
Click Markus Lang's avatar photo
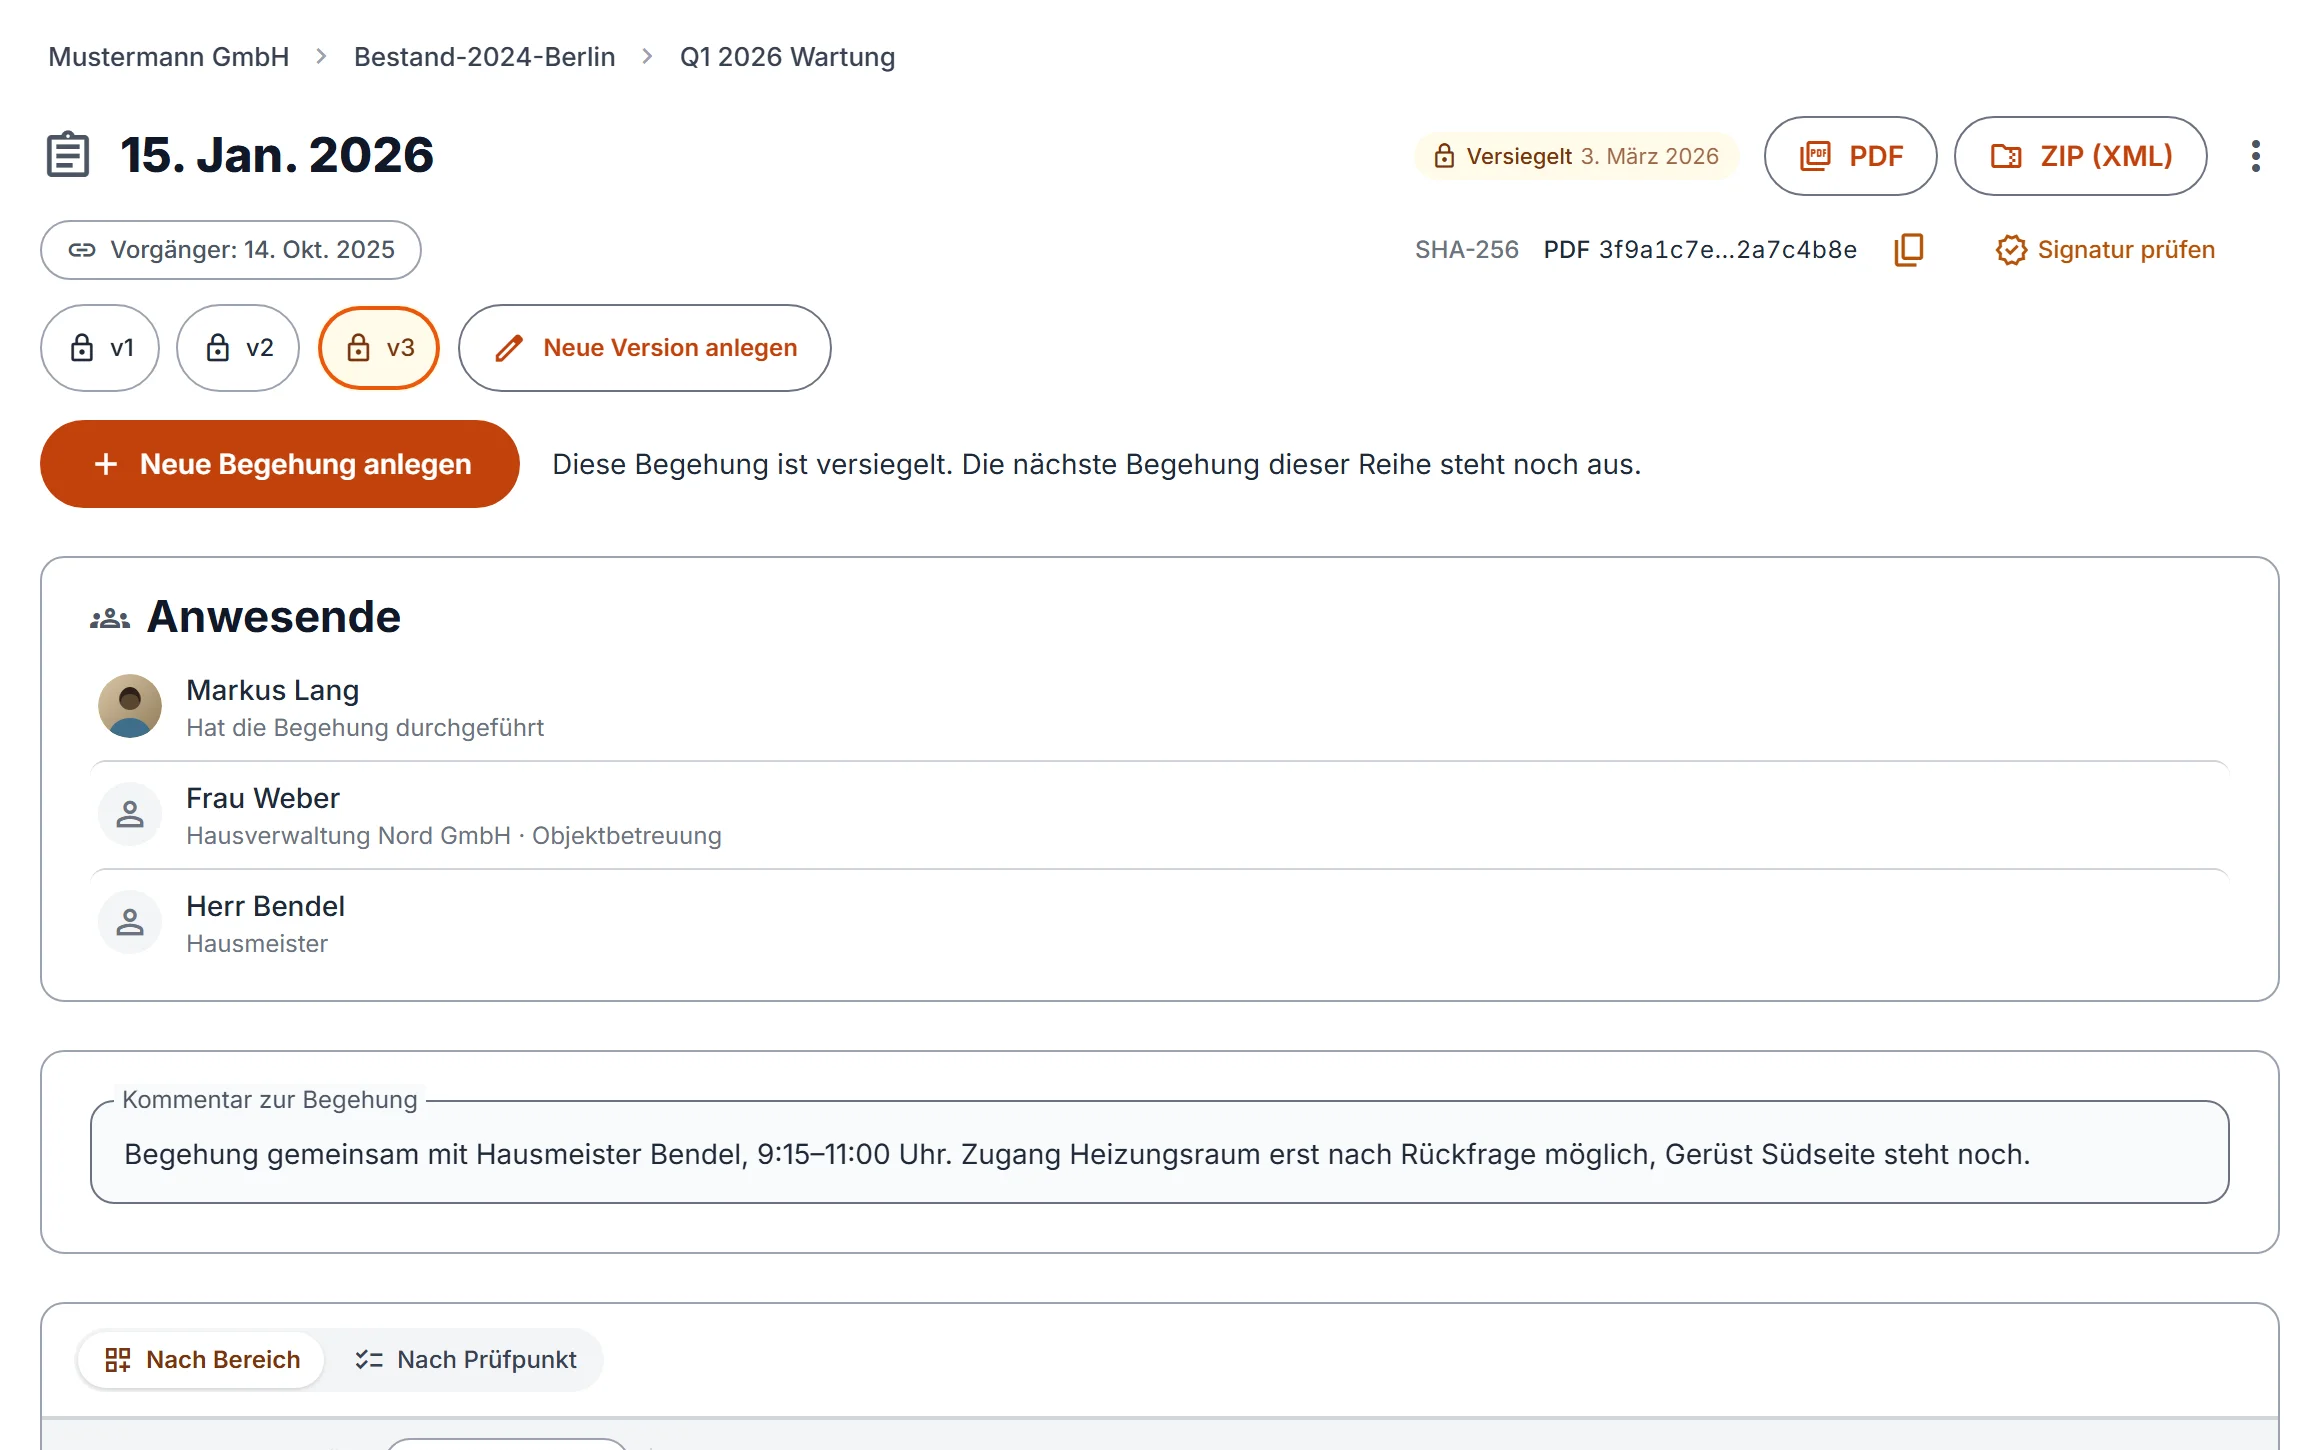tap(130, 706)
